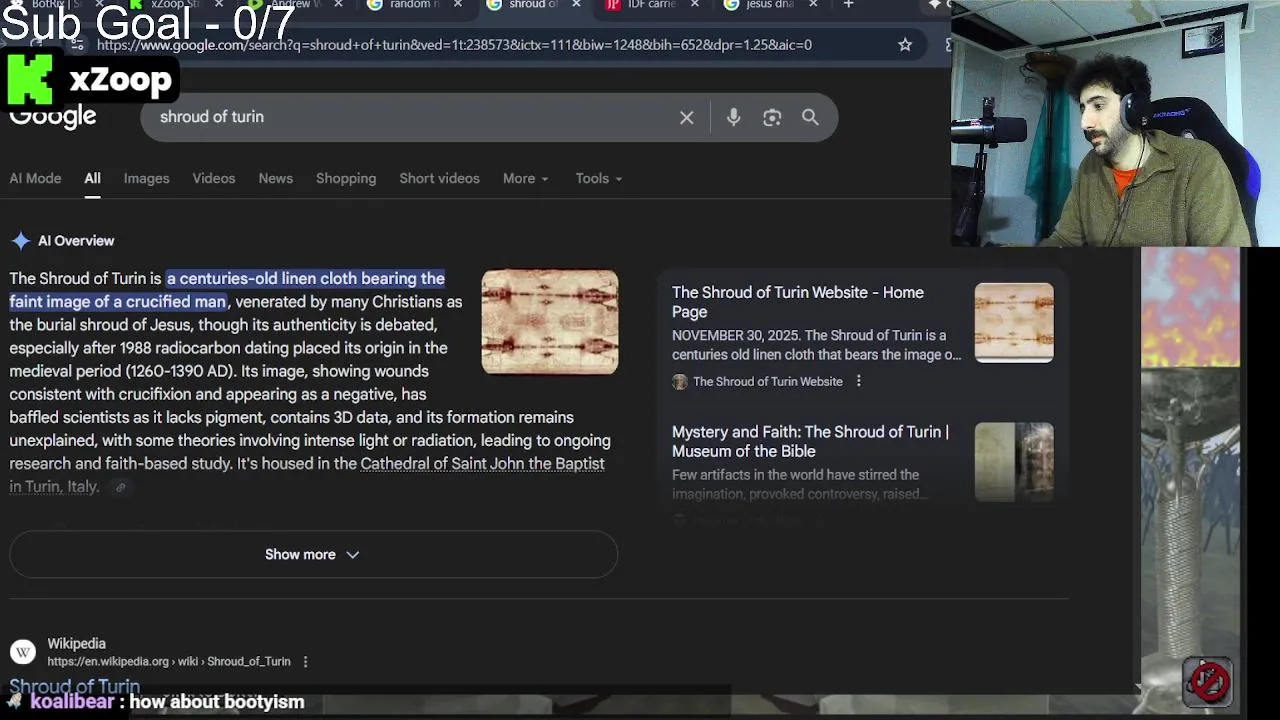Select the Short videos search tab
This screenshot has width=1280, height=720.
439,178
